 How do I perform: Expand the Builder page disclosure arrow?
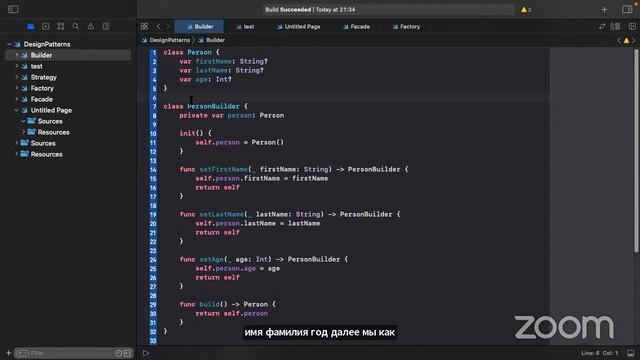(17, 55)
